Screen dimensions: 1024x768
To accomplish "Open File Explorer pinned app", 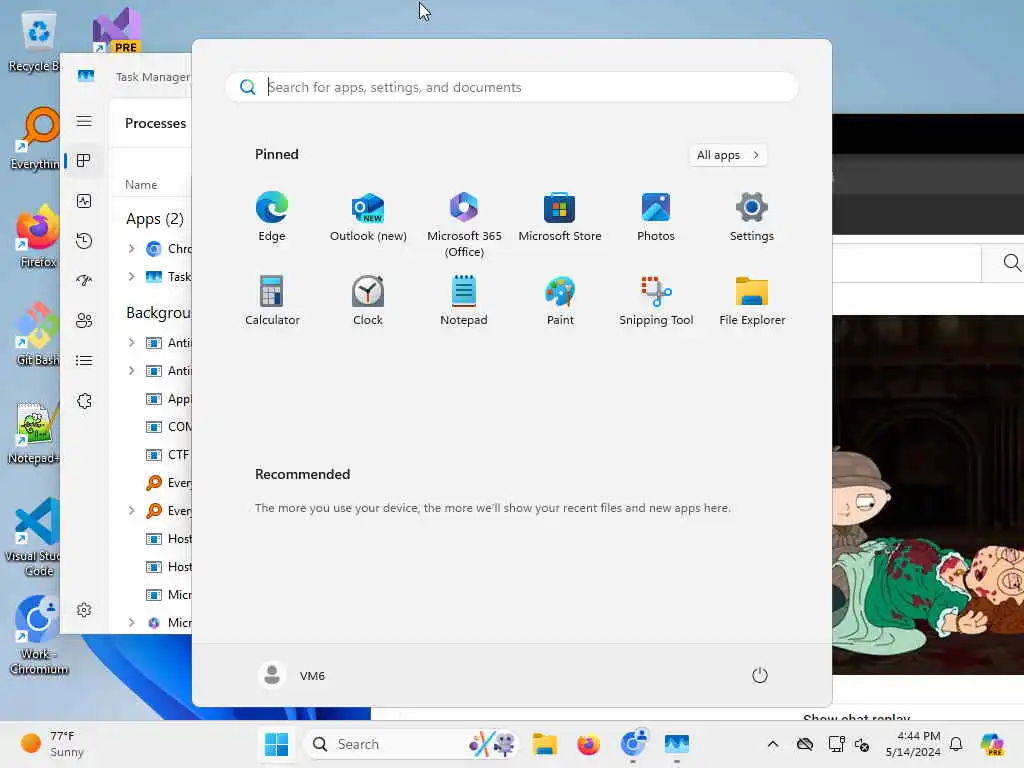I will tap(752, 300).
